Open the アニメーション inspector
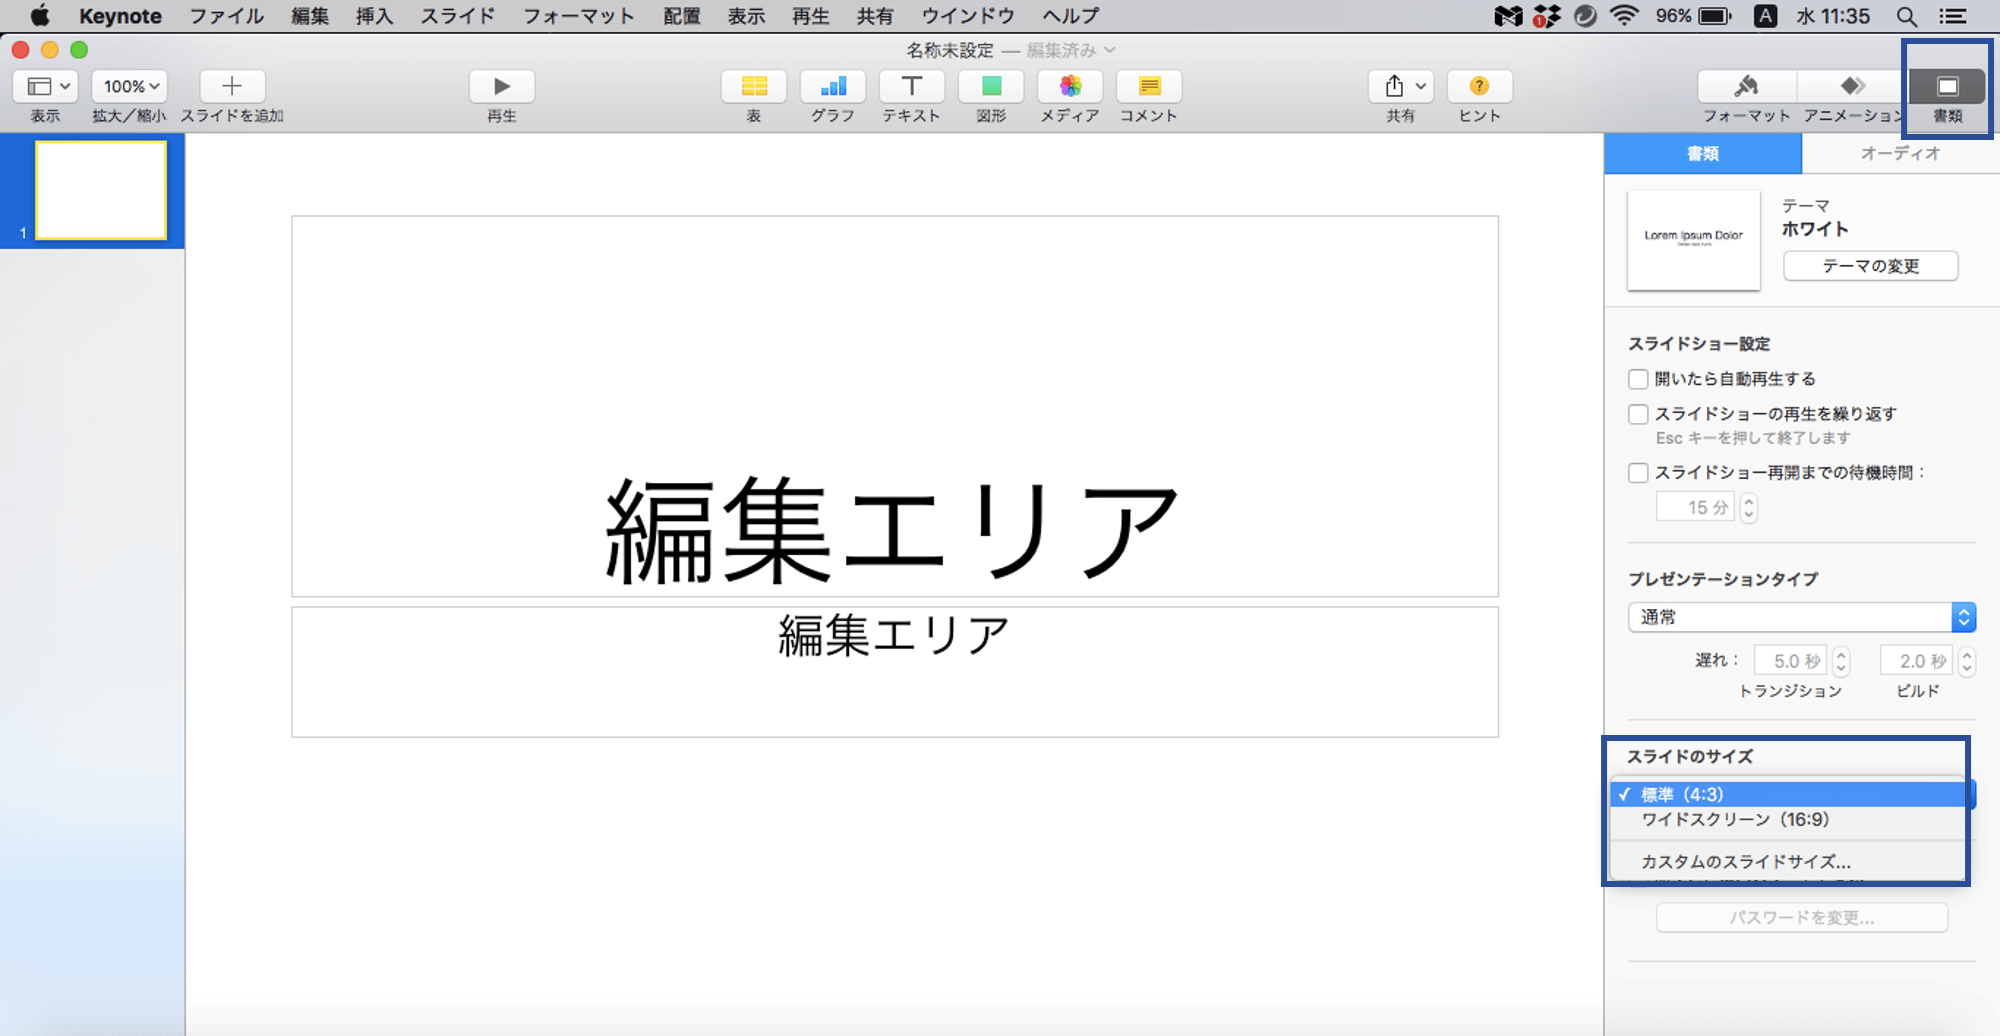Image resolution: width=2000 pixels, height=1036 pixels. [1852, 86]
